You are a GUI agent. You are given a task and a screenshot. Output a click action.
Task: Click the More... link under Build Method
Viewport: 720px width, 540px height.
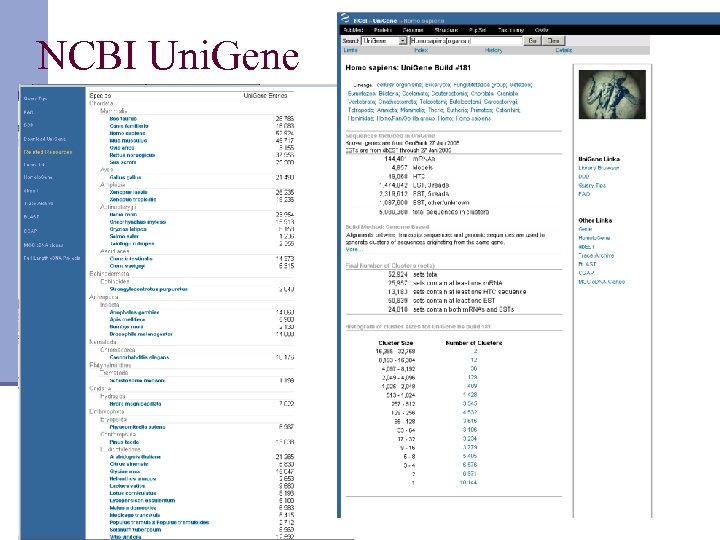354,249
